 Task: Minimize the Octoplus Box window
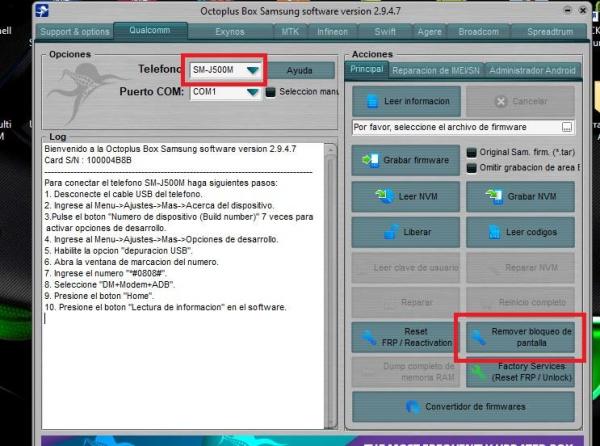tap(567, 10)
